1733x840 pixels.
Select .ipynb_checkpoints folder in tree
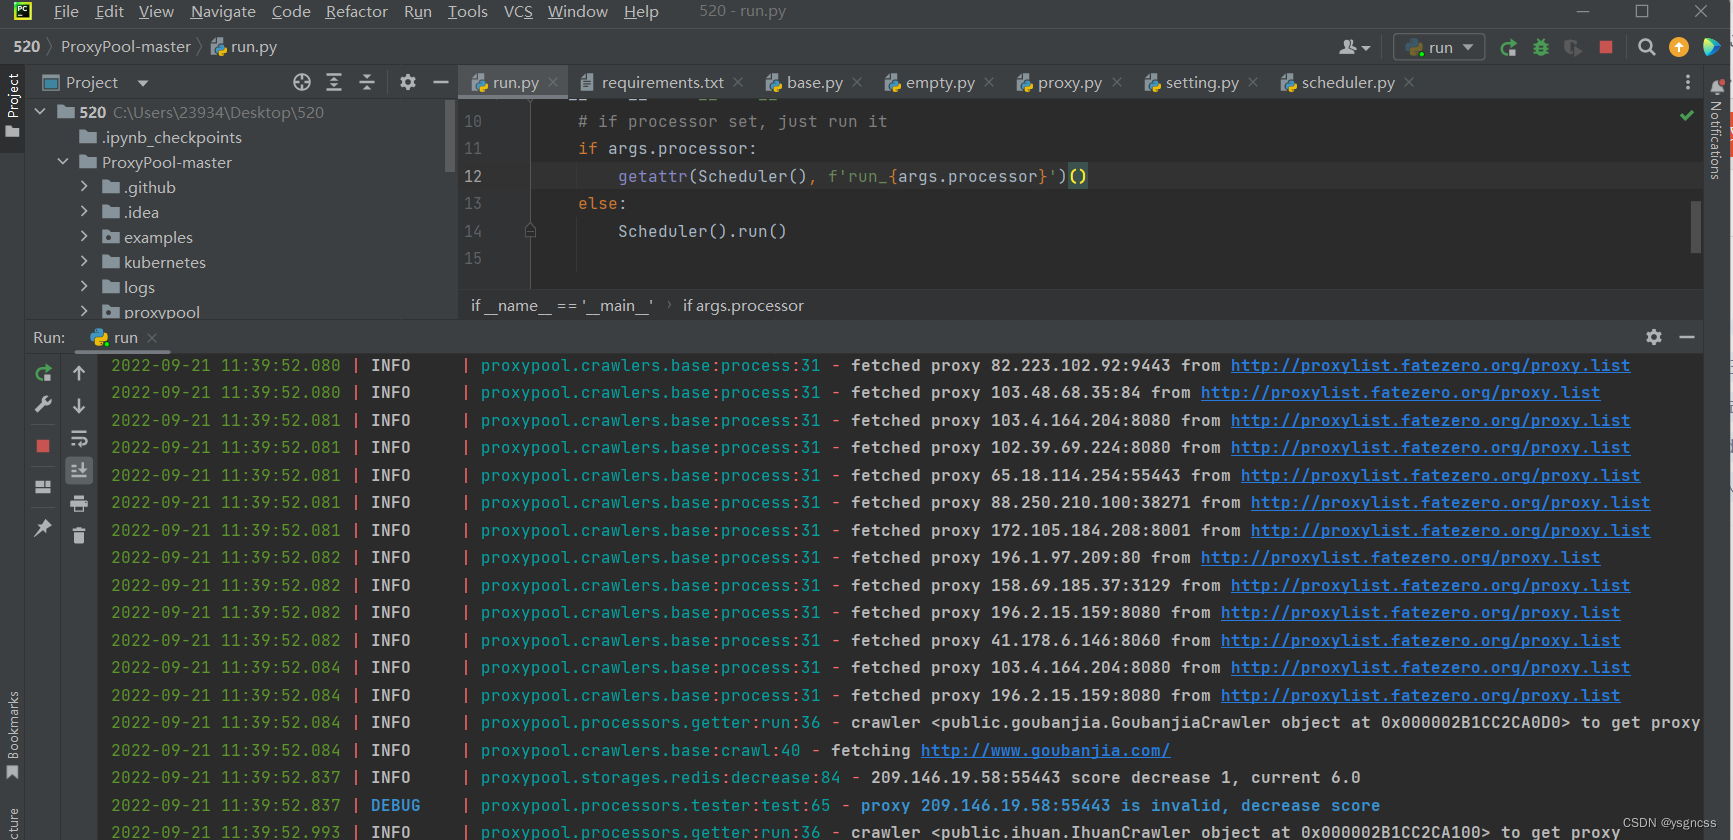(x=172, y=137)
